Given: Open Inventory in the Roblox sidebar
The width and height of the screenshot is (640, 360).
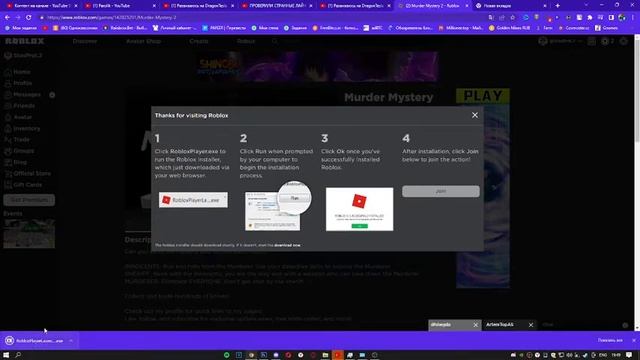Looking at the screenshot, I should tap(22, 129).
